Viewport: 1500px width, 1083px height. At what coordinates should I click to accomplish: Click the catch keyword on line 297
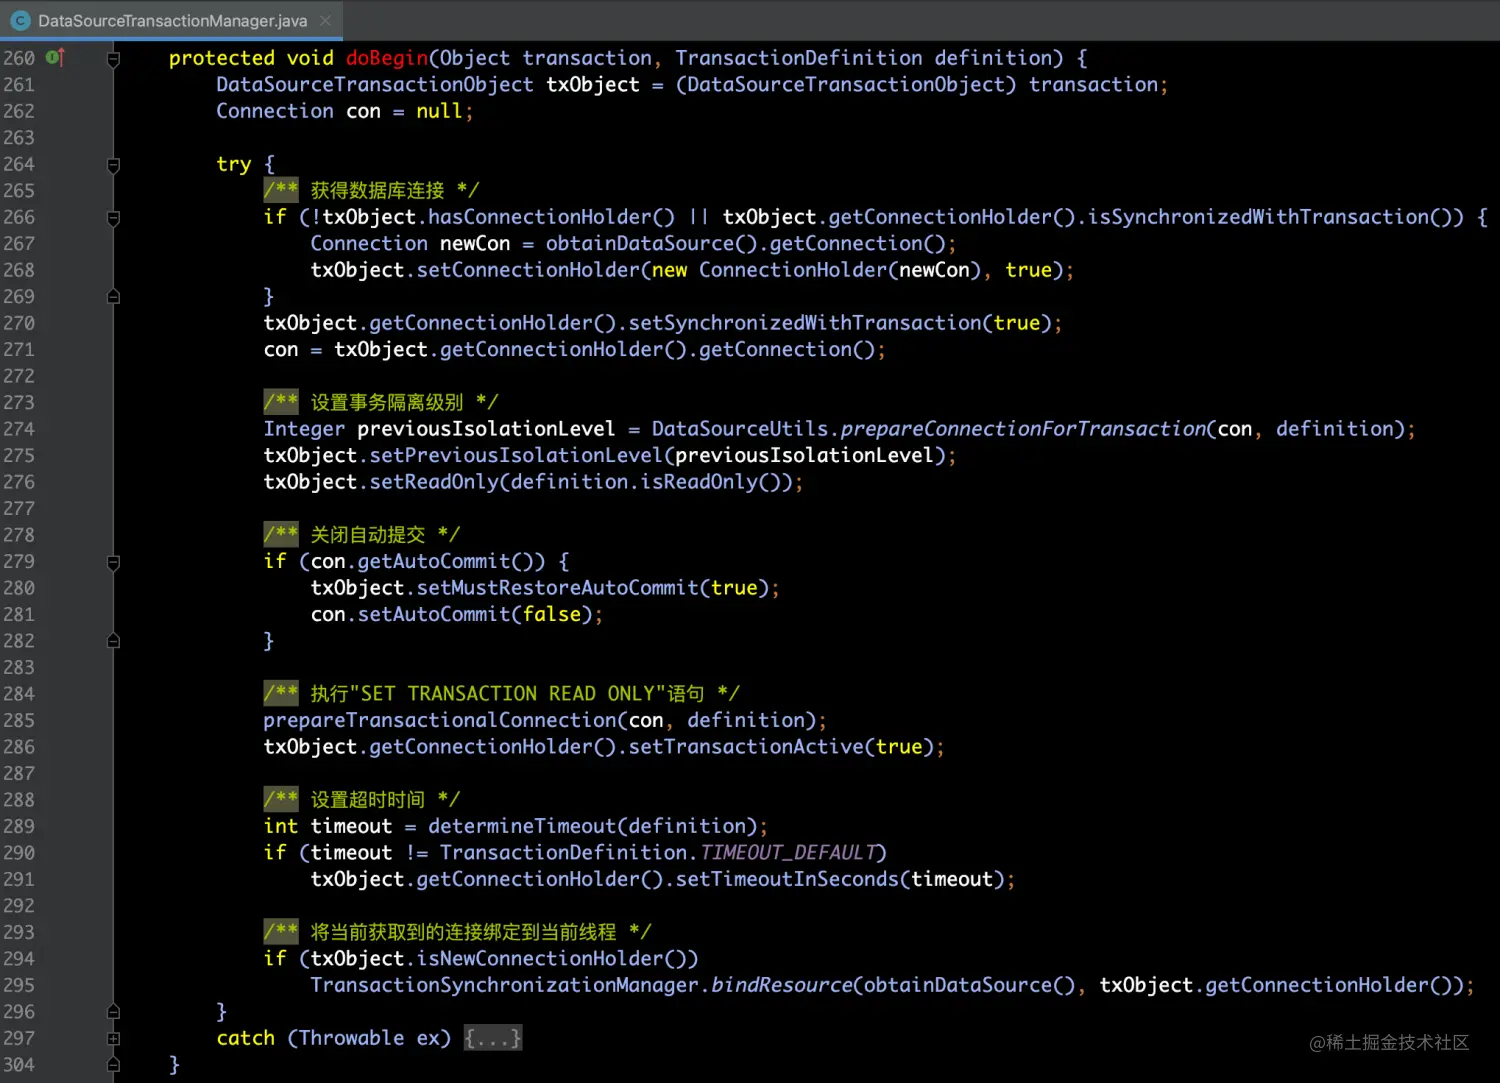click(246, 1038)
